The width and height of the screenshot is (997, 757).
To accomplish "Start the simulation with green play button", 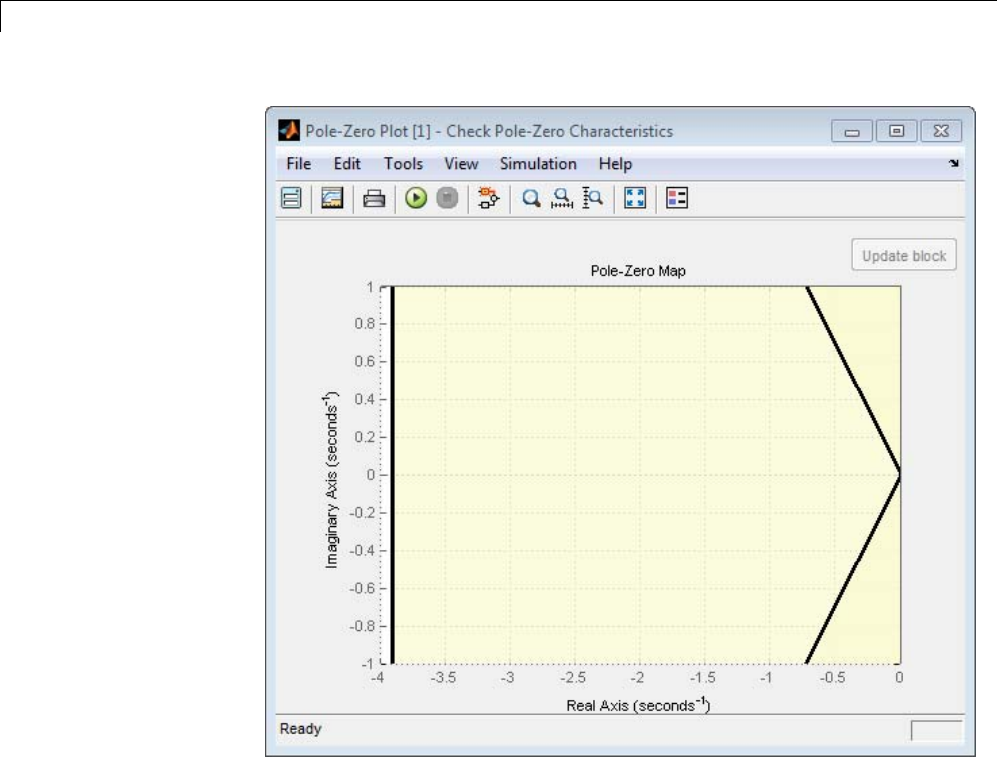I will (x=416, y=198).
